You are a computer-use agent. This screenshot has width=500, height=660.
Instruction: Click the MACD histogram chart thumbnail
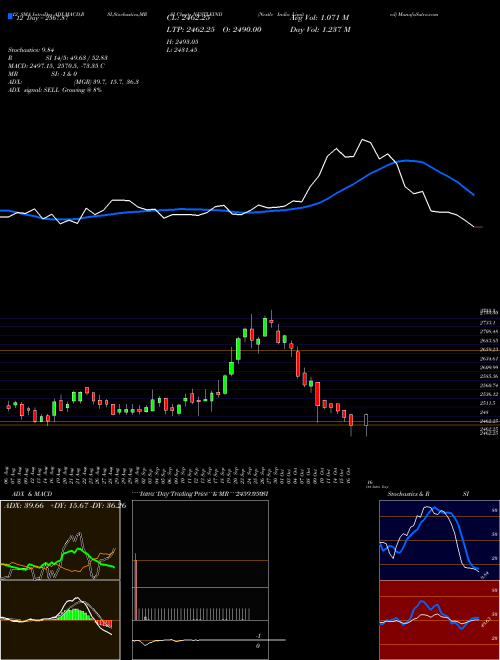click(60, 620)
